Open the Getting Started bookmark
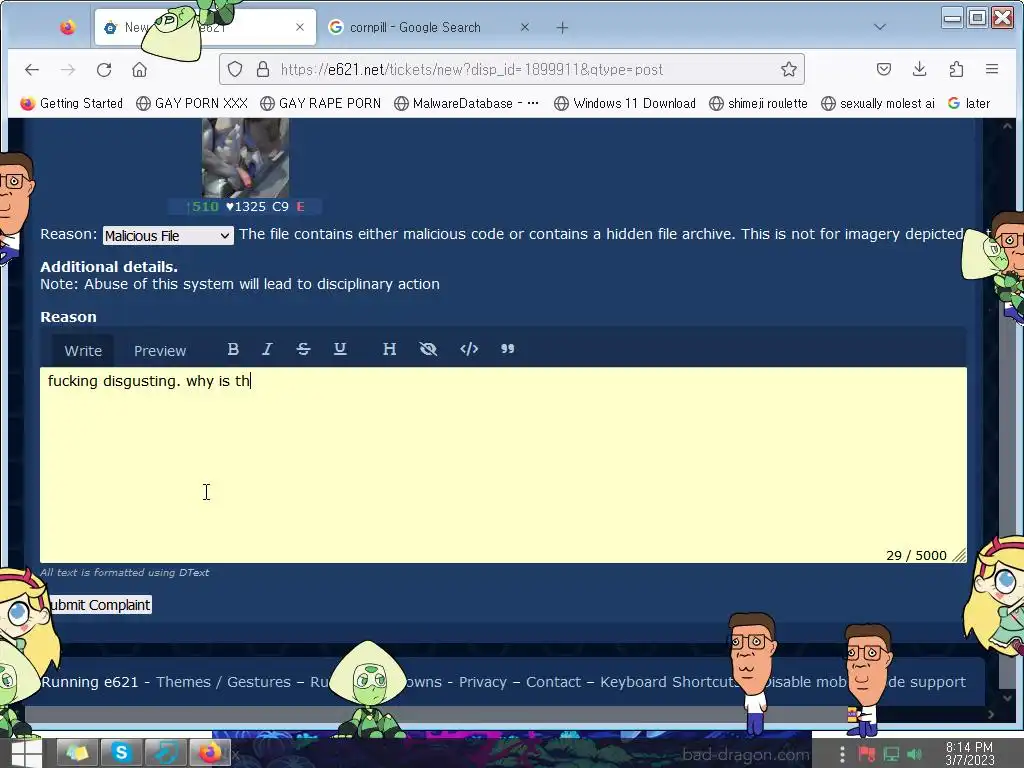This screenshot has width=1024, height=768. [72, 103]
